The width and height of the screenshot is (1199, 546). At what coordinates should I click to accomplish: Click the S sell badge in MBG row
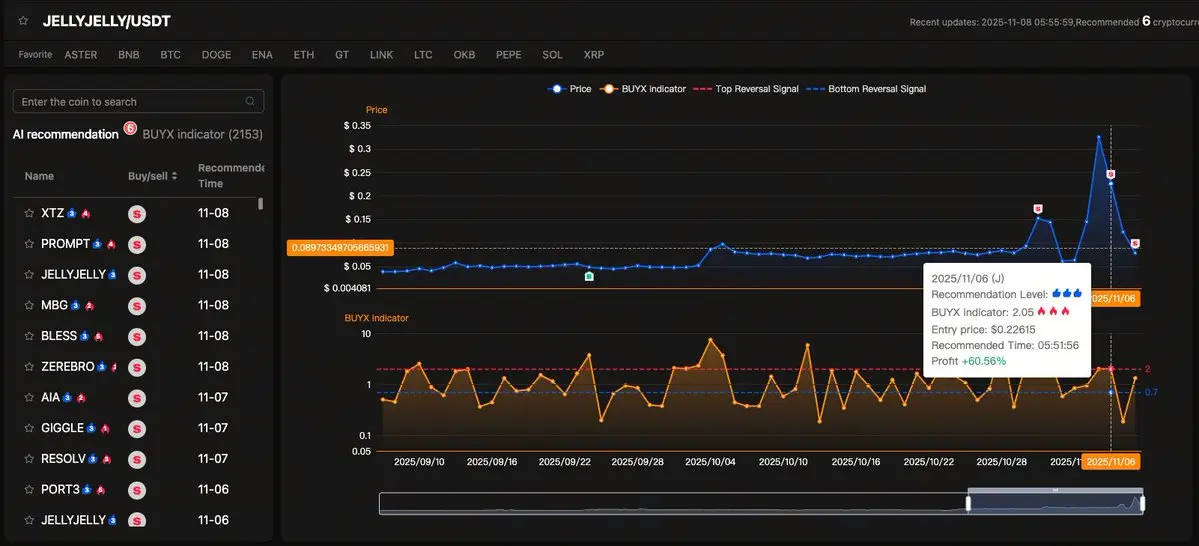137,305
